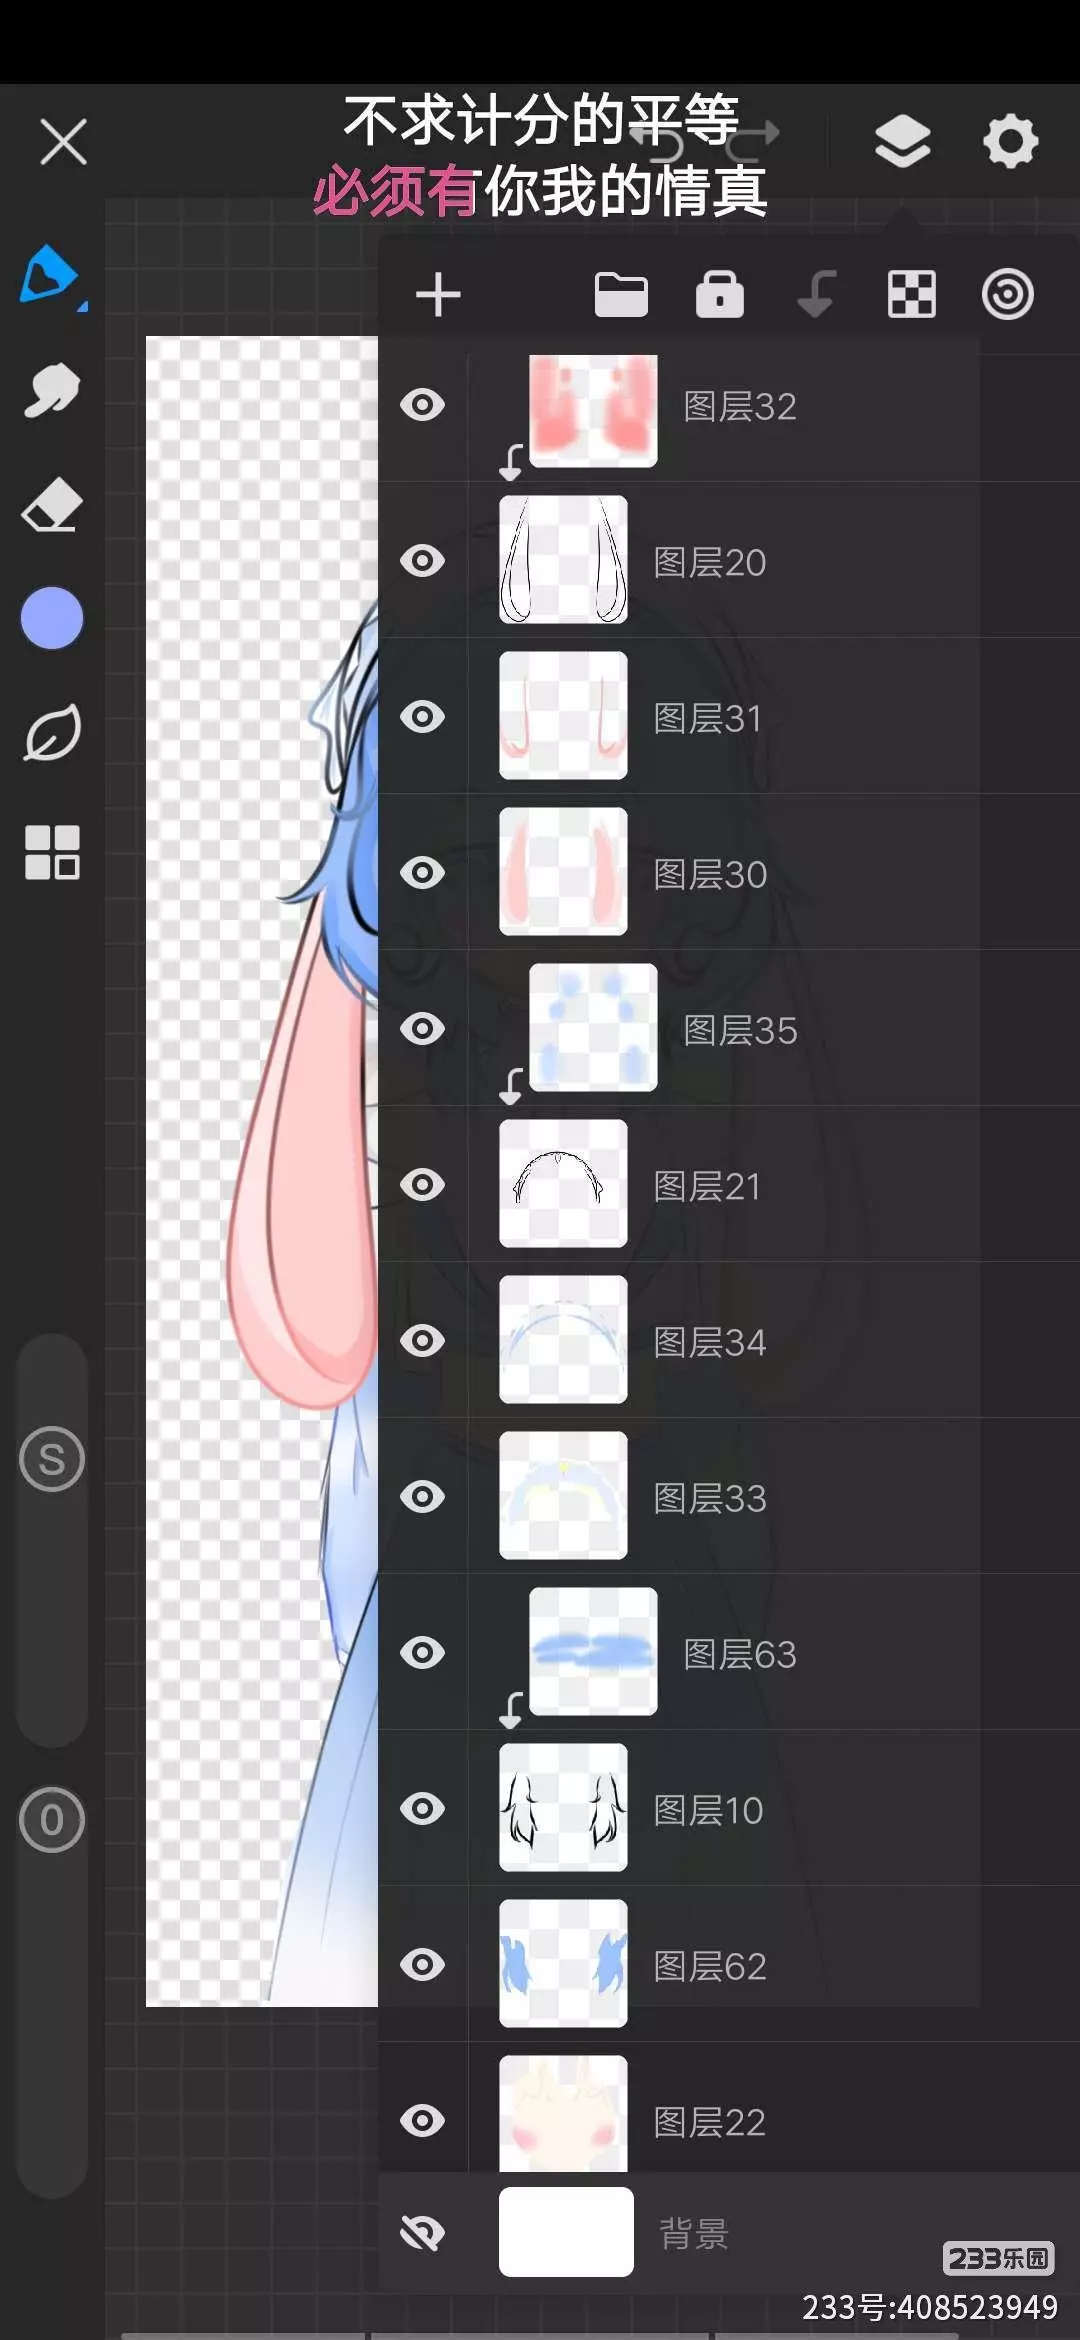
Task: Click layer name 图层10
Action: pos(708,1811)
